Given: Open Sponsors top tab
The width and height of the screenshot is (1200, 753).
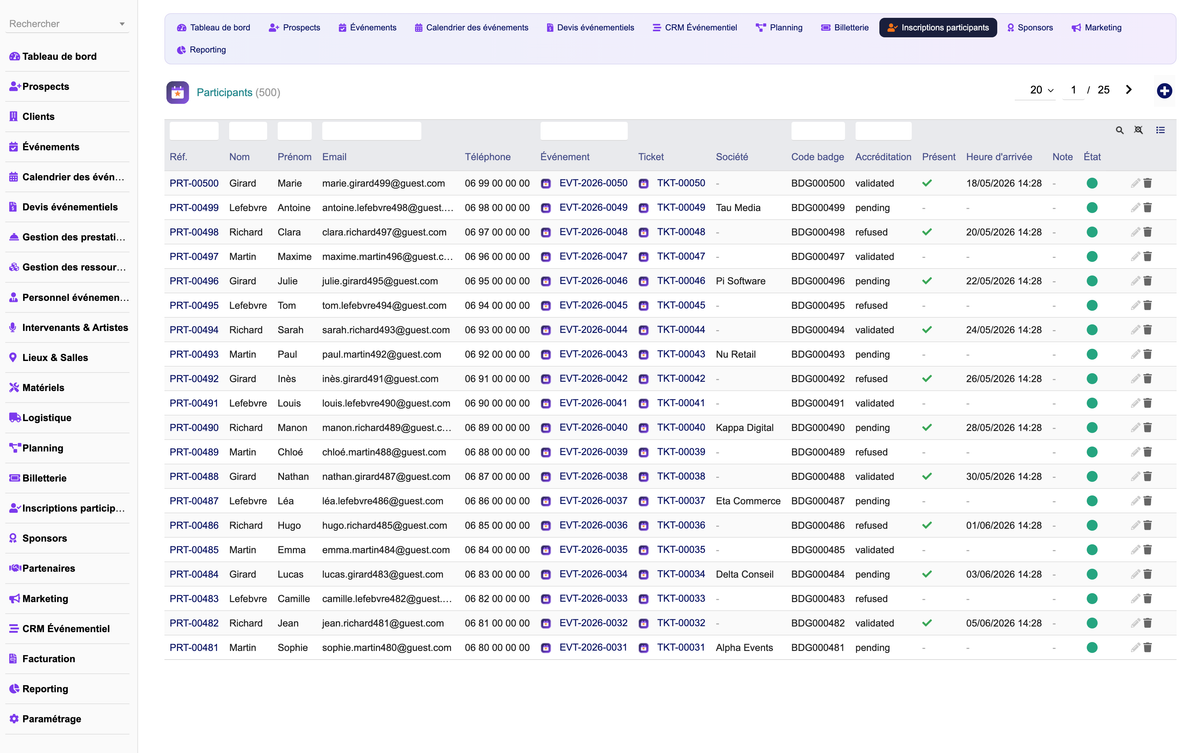Looking at the screenshot, I should 1030,28.
